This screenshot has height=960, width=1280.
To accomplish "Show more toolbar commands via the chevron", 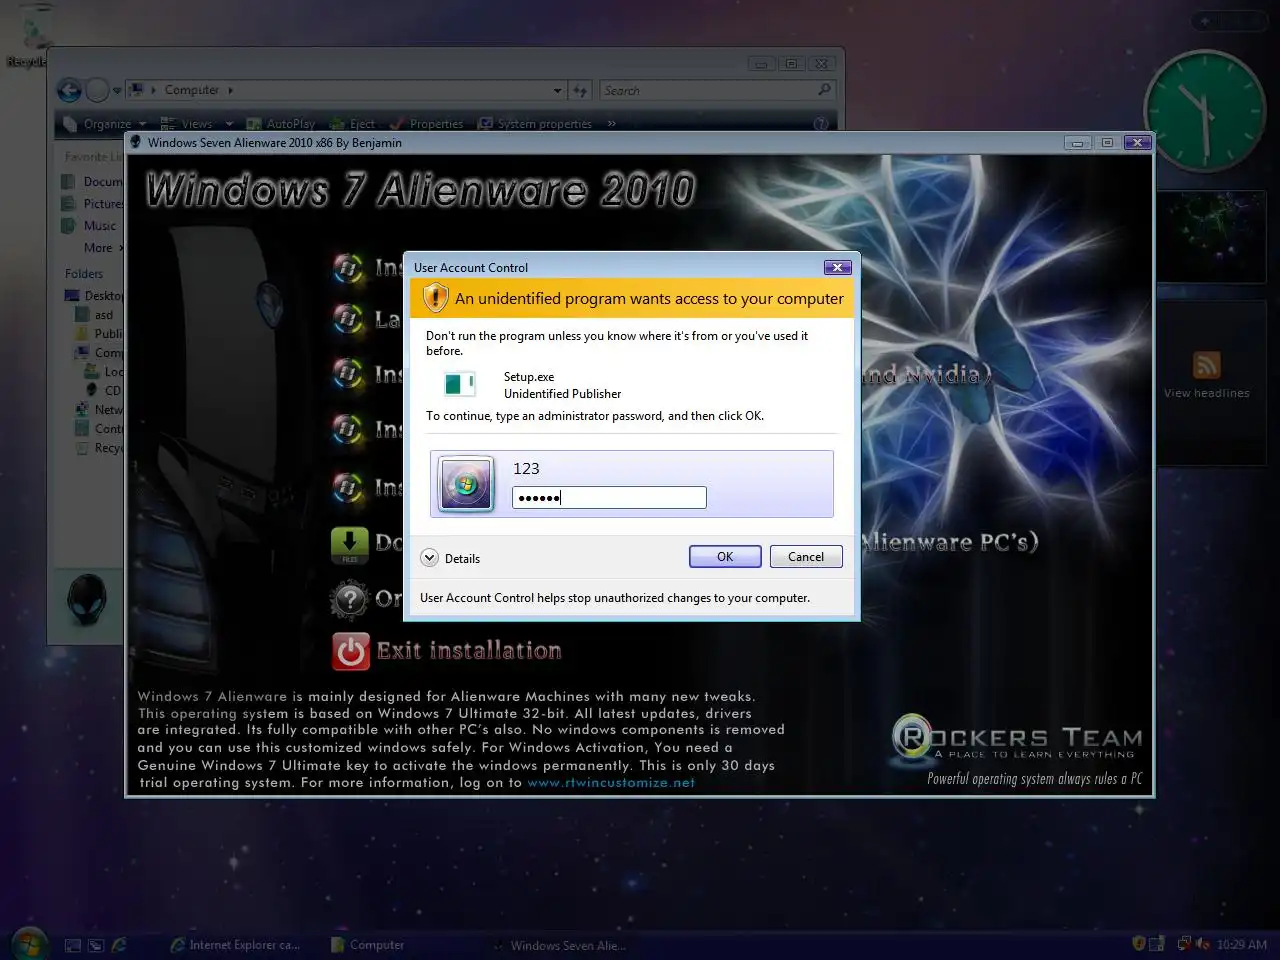I will [x=611, y=124].
